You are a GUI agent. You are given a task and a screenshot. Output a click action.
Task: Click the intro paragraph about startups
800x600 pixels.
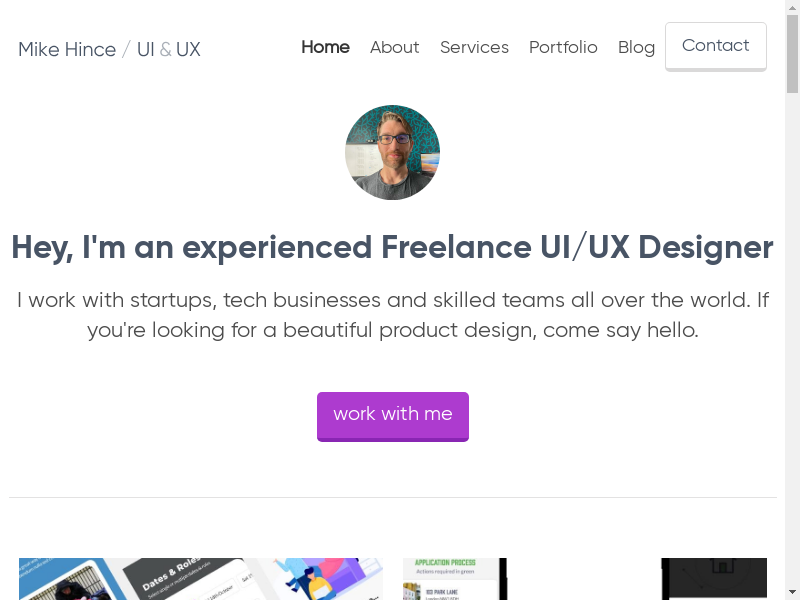point(392,314)
